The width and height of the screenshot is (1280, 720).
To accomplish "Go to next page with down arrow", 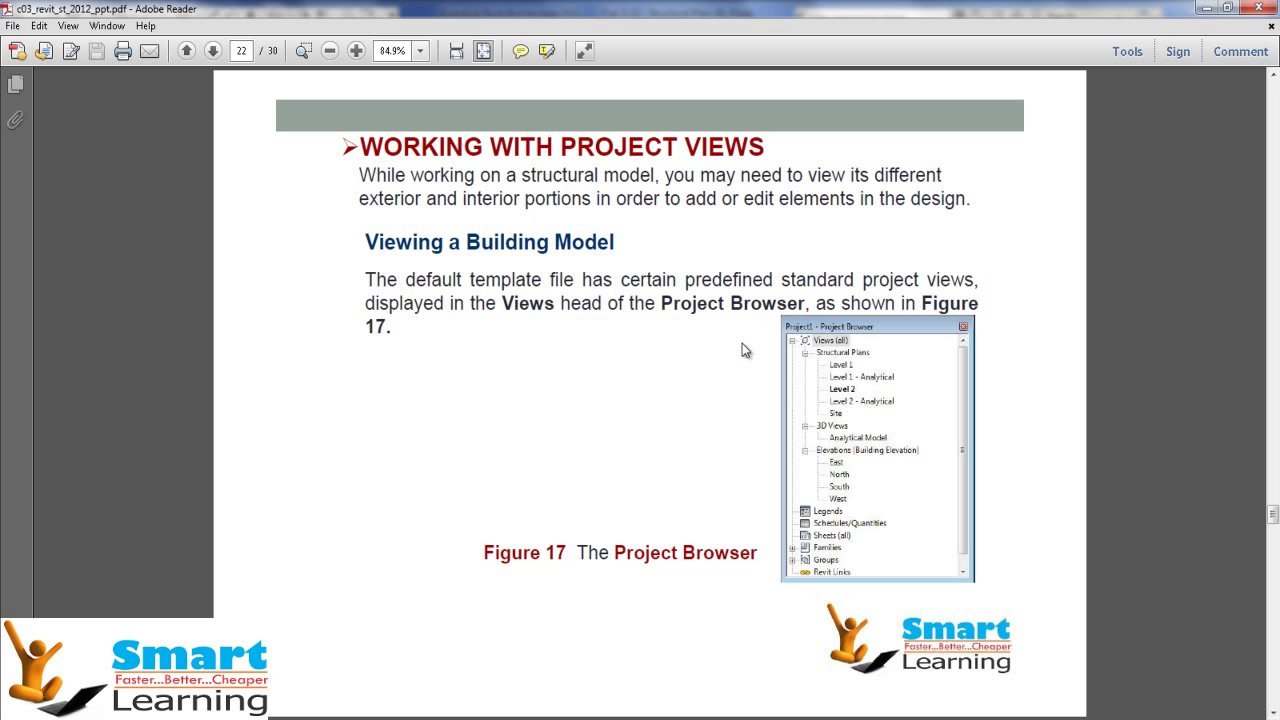I will [x=213, y=51].
